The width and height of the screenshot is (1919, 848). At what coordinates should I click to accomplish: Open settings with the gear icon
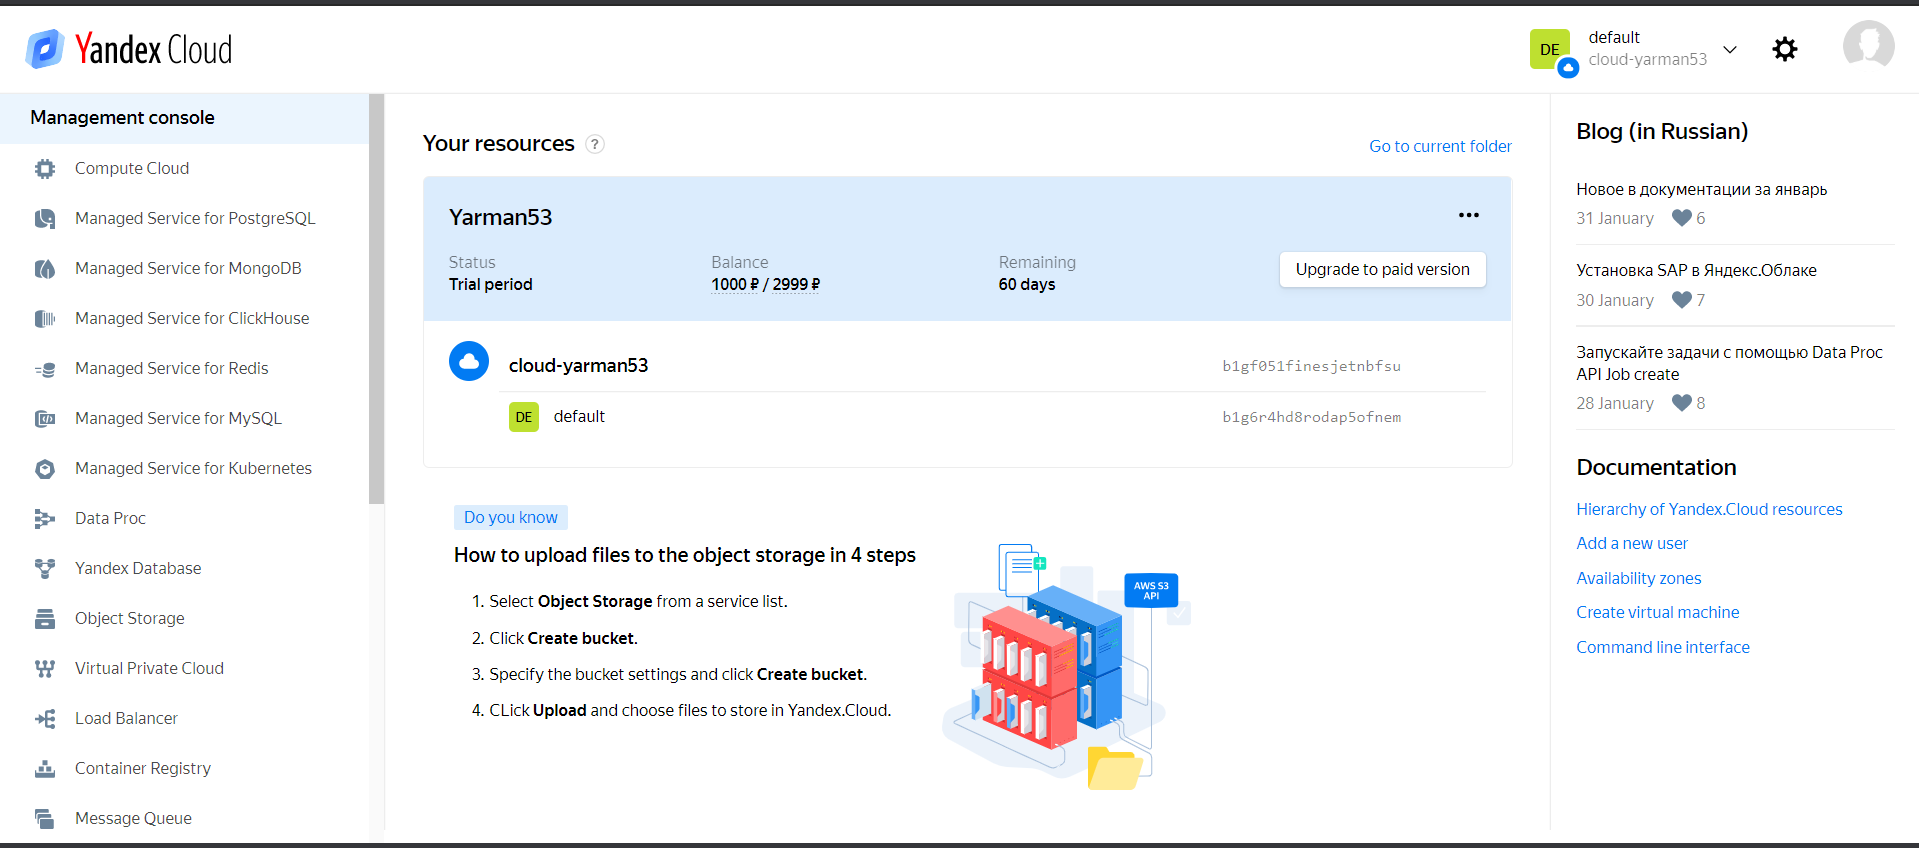(x=1785, y=49)
